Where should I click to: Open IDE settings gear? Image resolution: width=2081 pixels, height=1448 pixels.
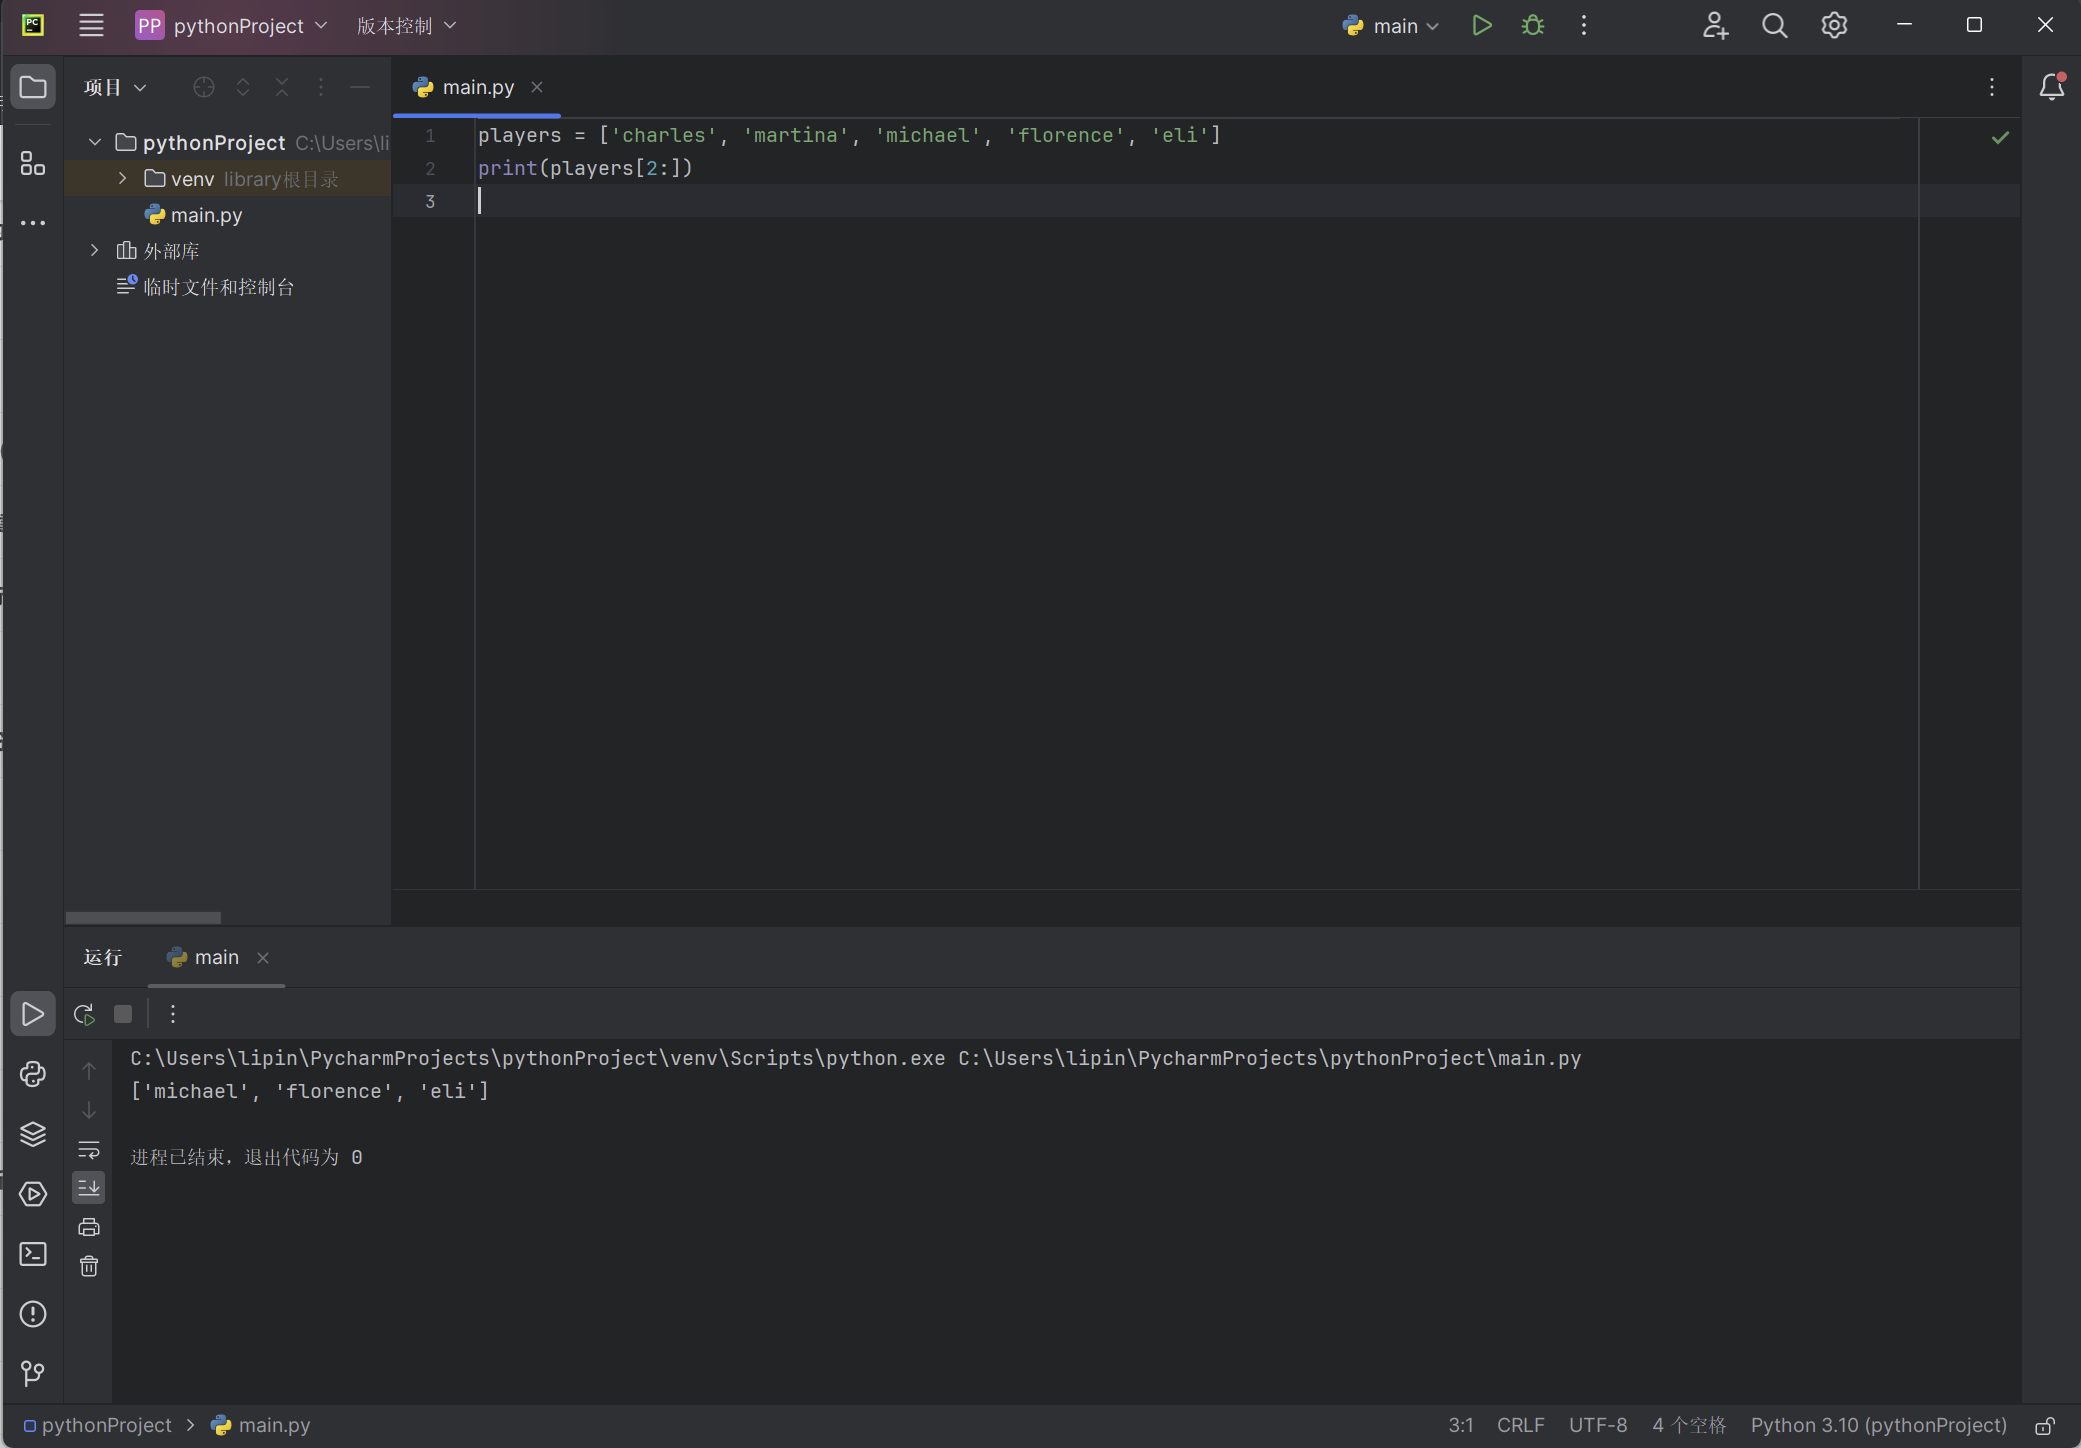click(1834, 26)
